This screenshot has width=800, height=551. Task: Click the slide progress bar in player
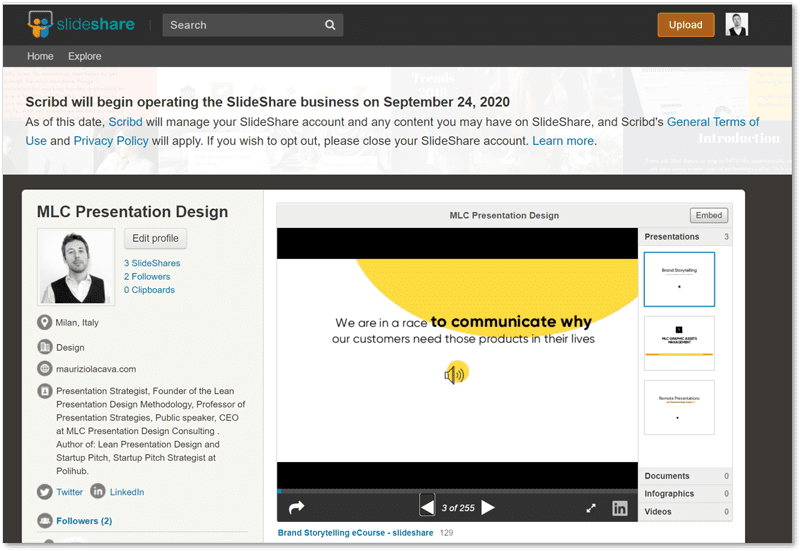pyautogui.click(x=457, y=491)
